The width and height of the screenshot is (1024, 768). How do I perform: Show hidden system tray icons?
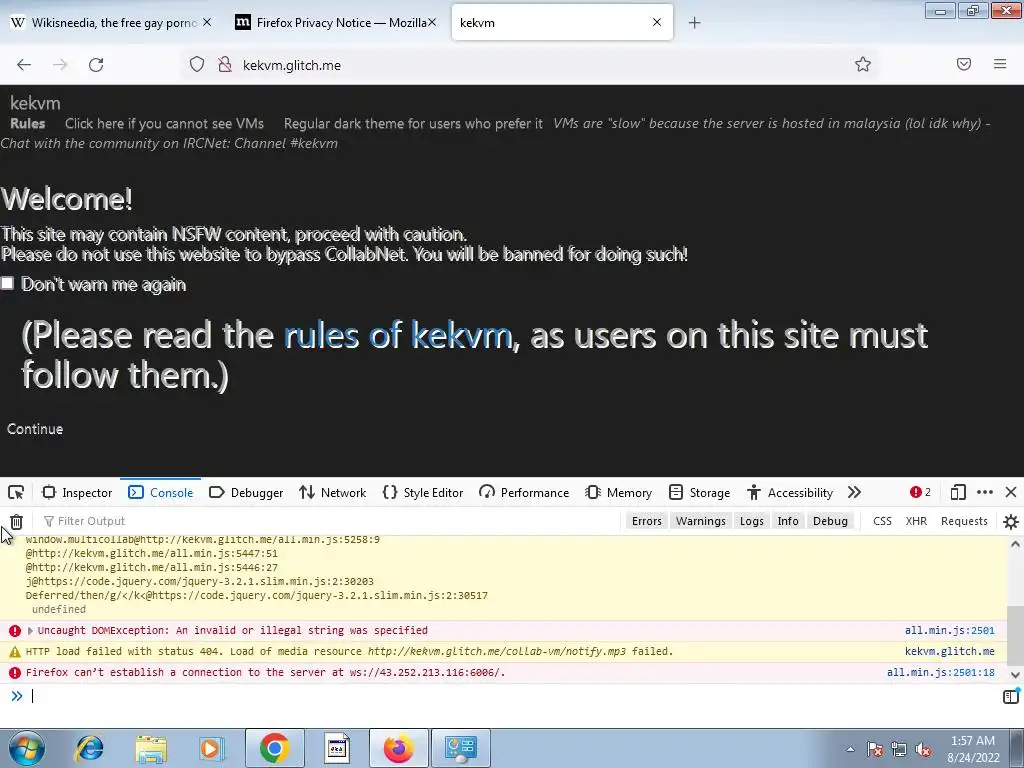(850, 749)
